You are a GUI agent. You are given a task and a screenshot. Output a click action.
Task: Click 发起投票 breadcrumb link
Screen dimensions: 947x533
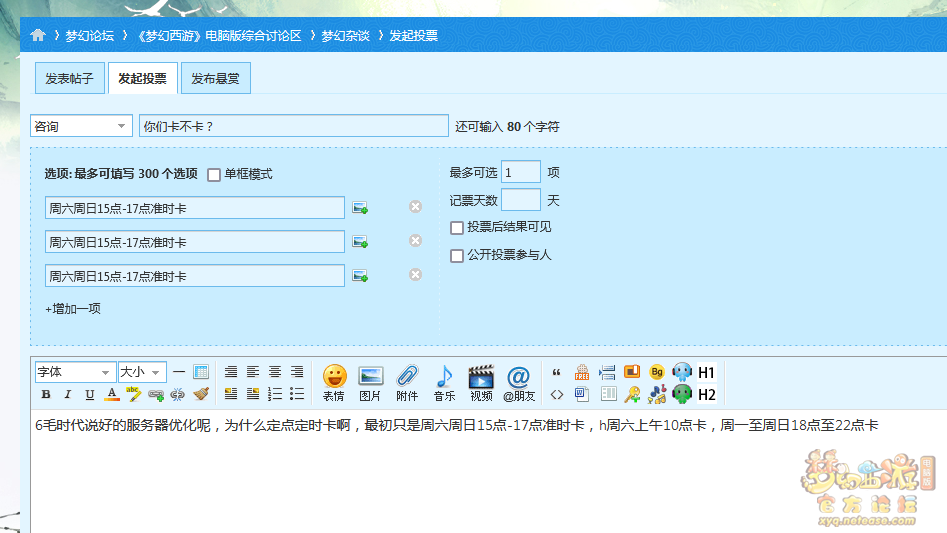click(414, 36)
